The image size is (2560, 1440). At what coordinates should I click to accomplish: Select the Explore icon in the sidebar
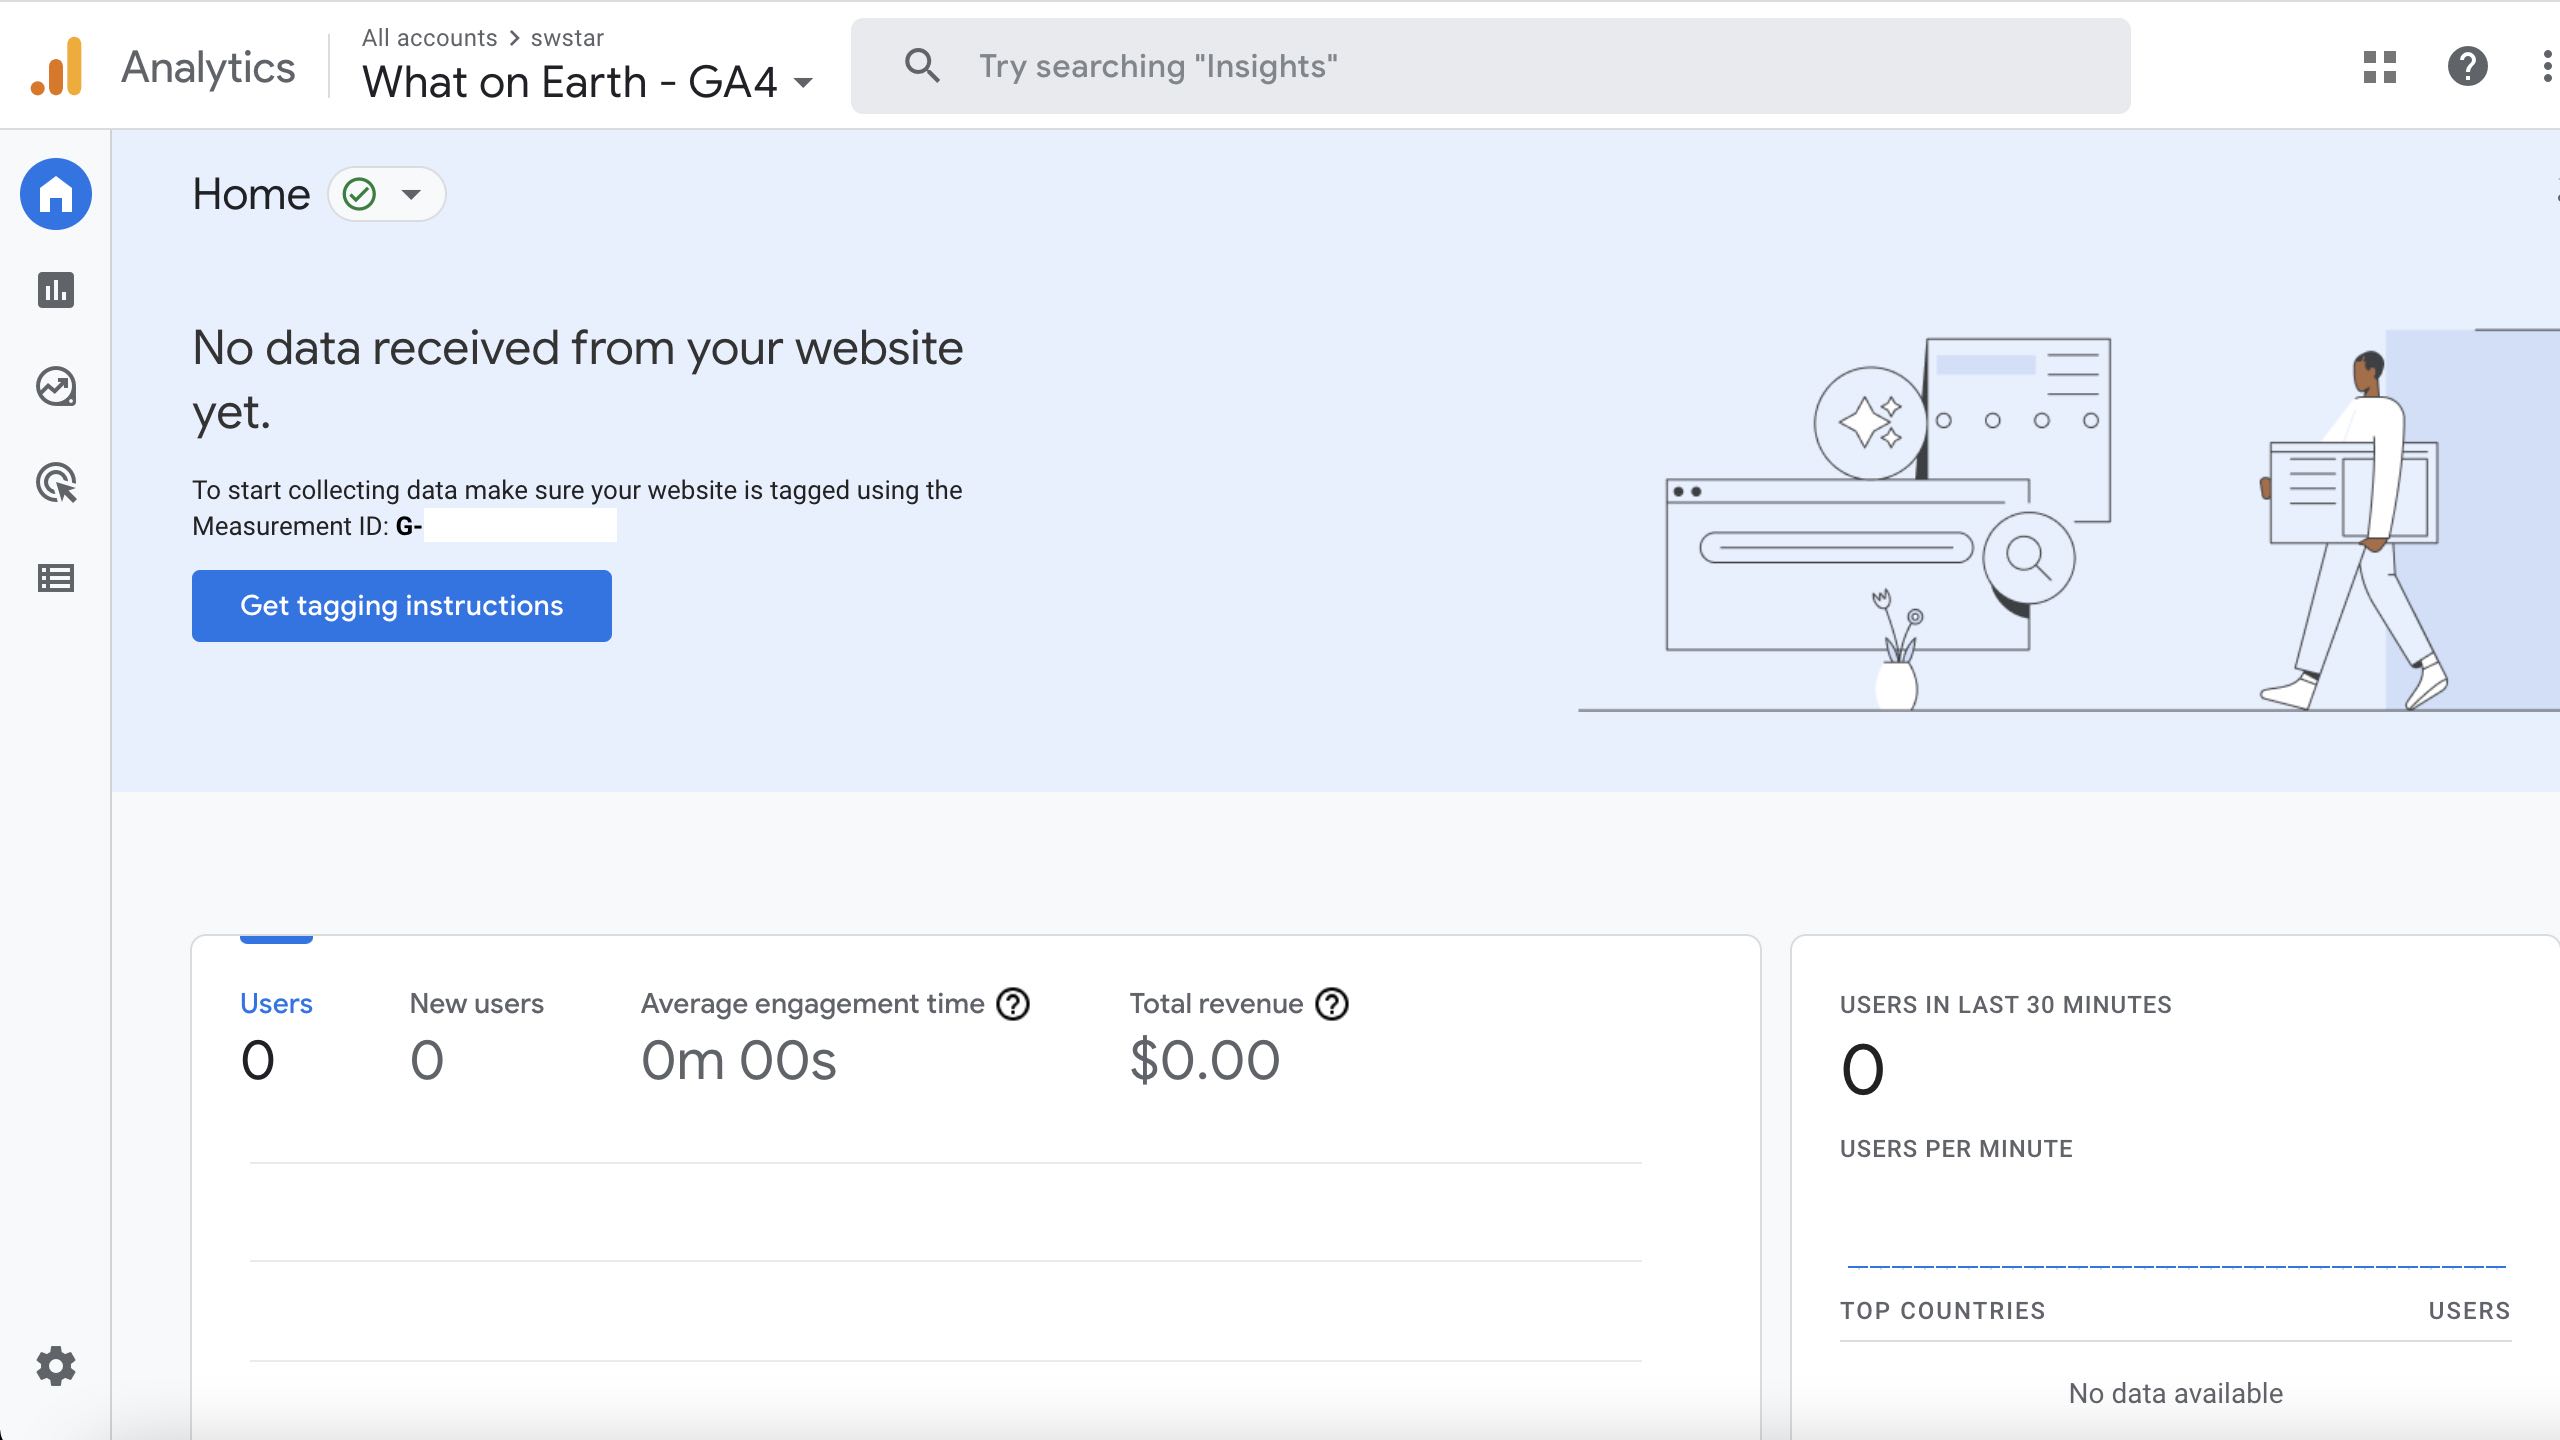[56, 387]
